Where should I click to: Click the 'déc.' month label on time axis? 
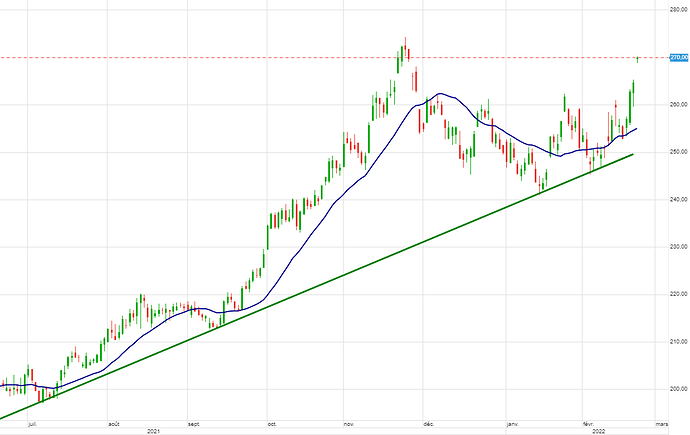427,423
